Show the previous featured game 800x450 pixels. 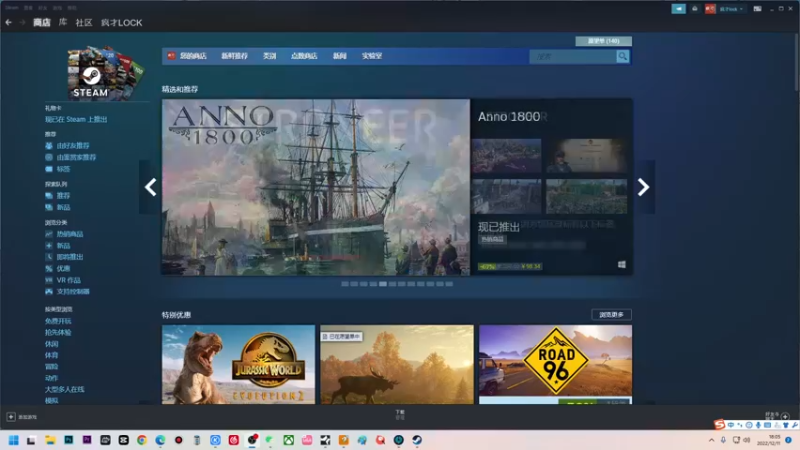pos(150,187)
